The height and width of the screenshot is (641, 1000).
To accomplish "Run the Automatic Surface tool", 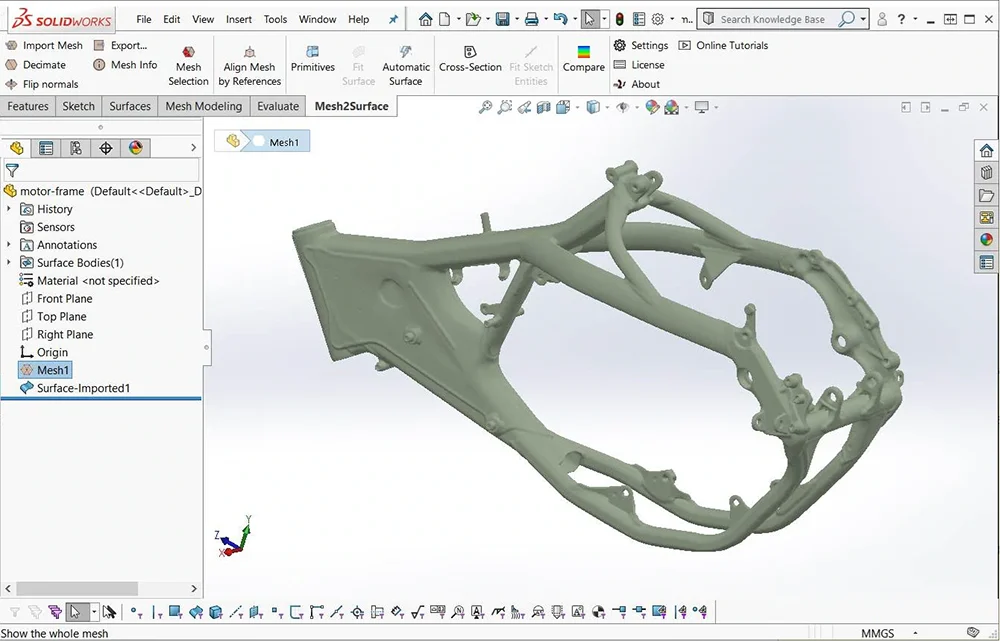I will point(405,66).
